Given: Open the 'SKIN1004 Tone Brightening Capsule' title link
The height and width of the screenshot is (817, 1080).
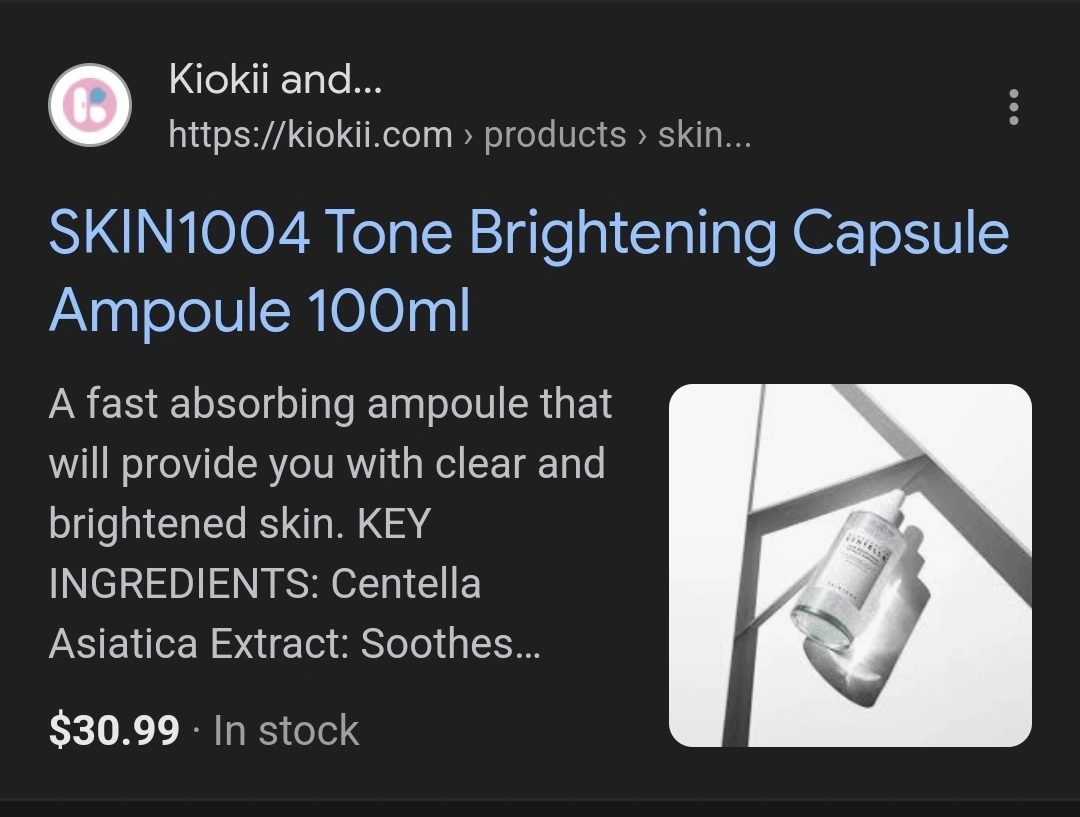Looking at the screenshot, I should (529, 234).
